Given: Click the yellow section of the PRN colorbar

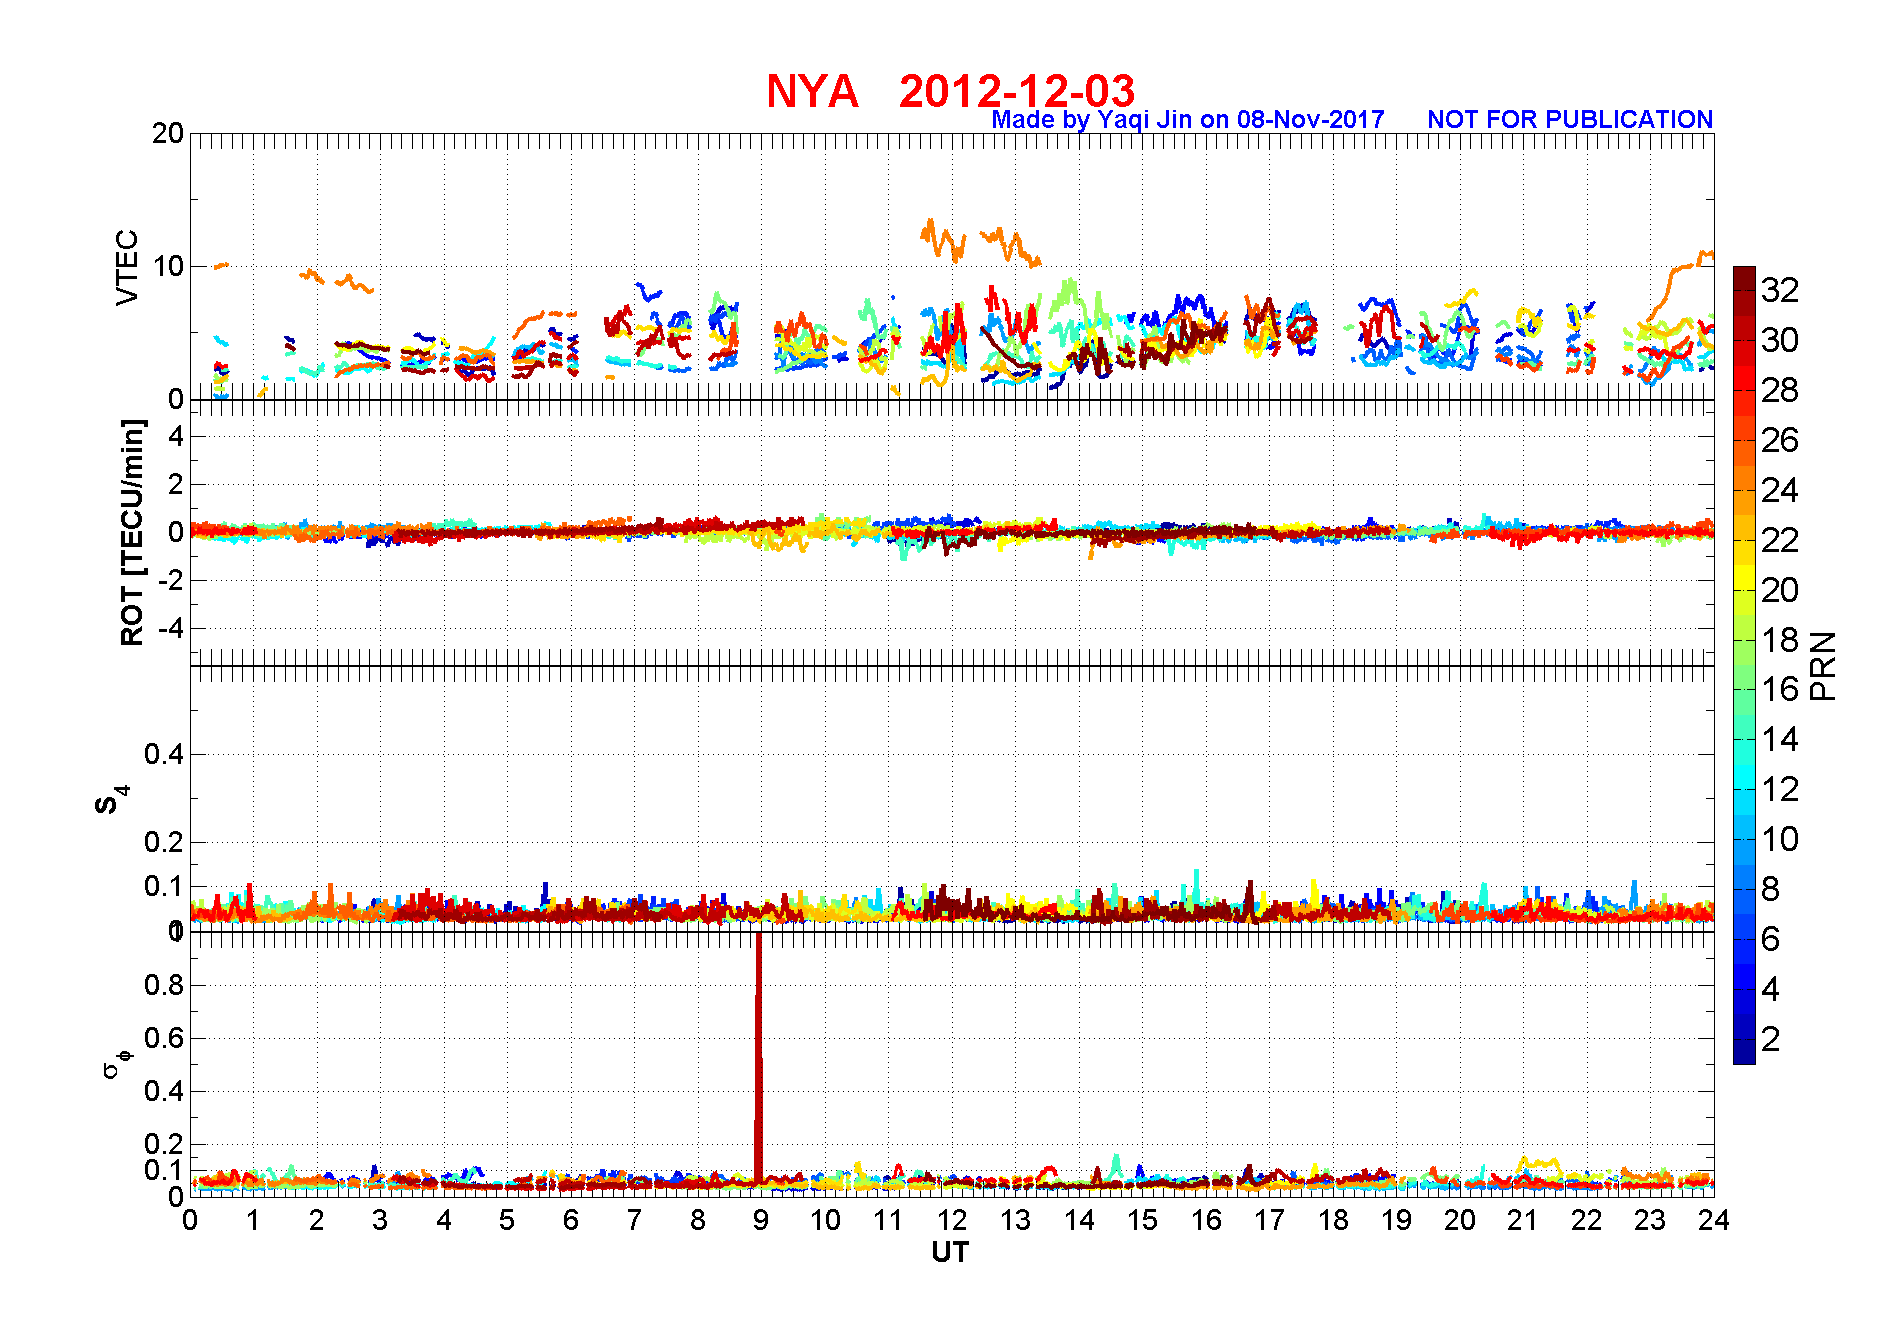Looking at the screenshot, I should (x=1744, y=577).
